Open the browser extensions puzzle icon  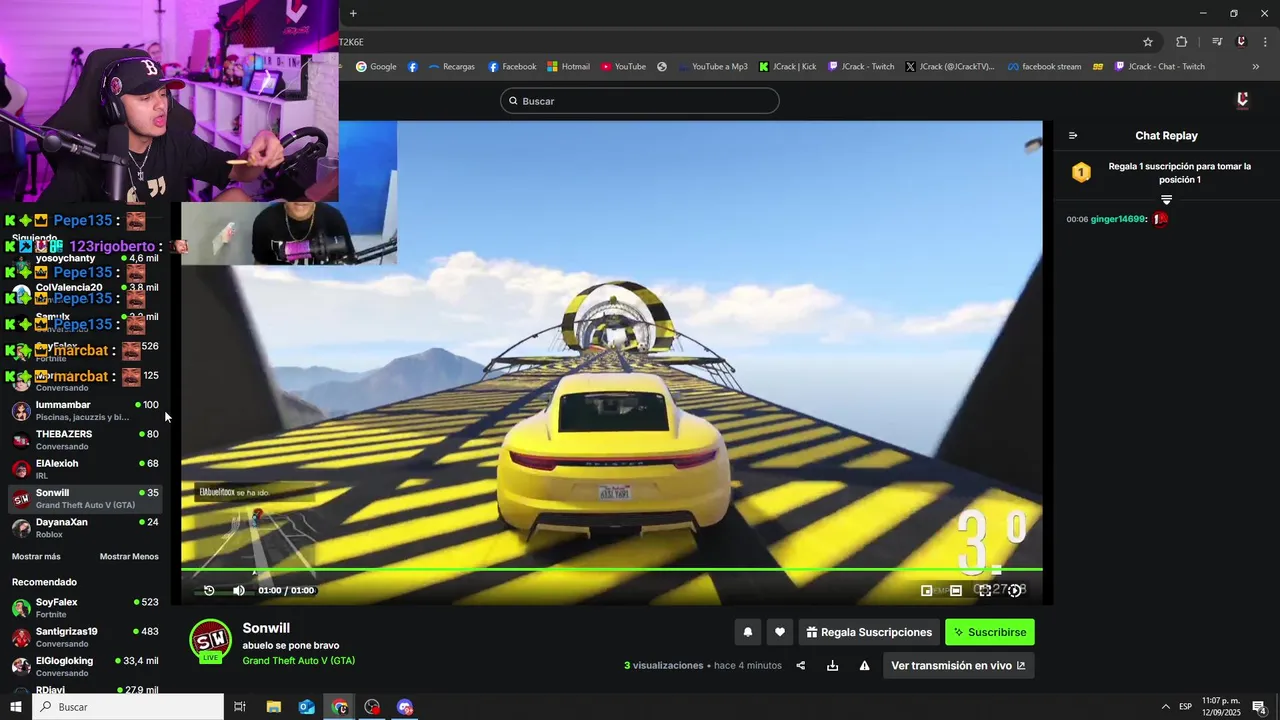[1182, 42]
